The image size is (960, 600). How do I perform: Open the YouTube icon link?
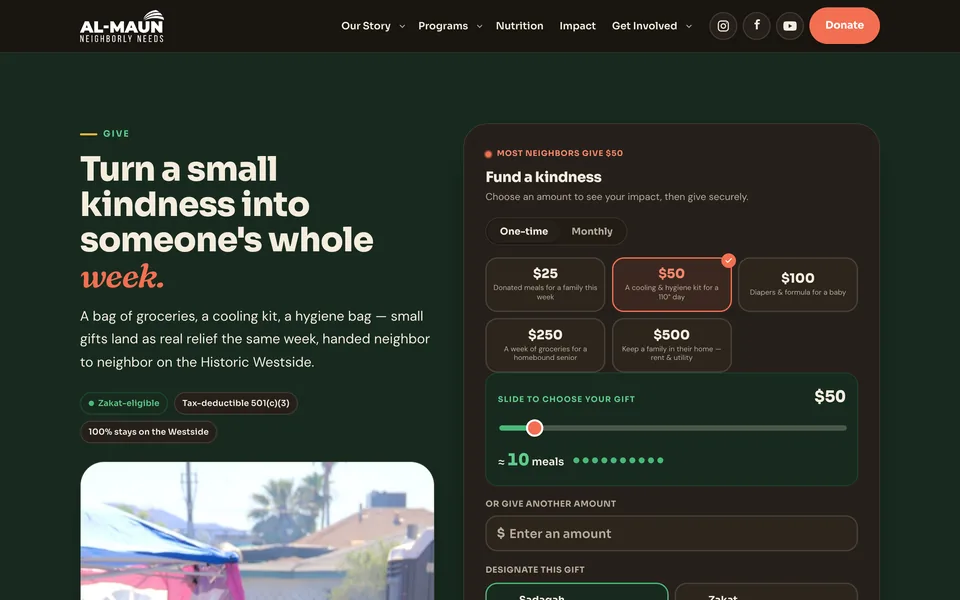790,26
